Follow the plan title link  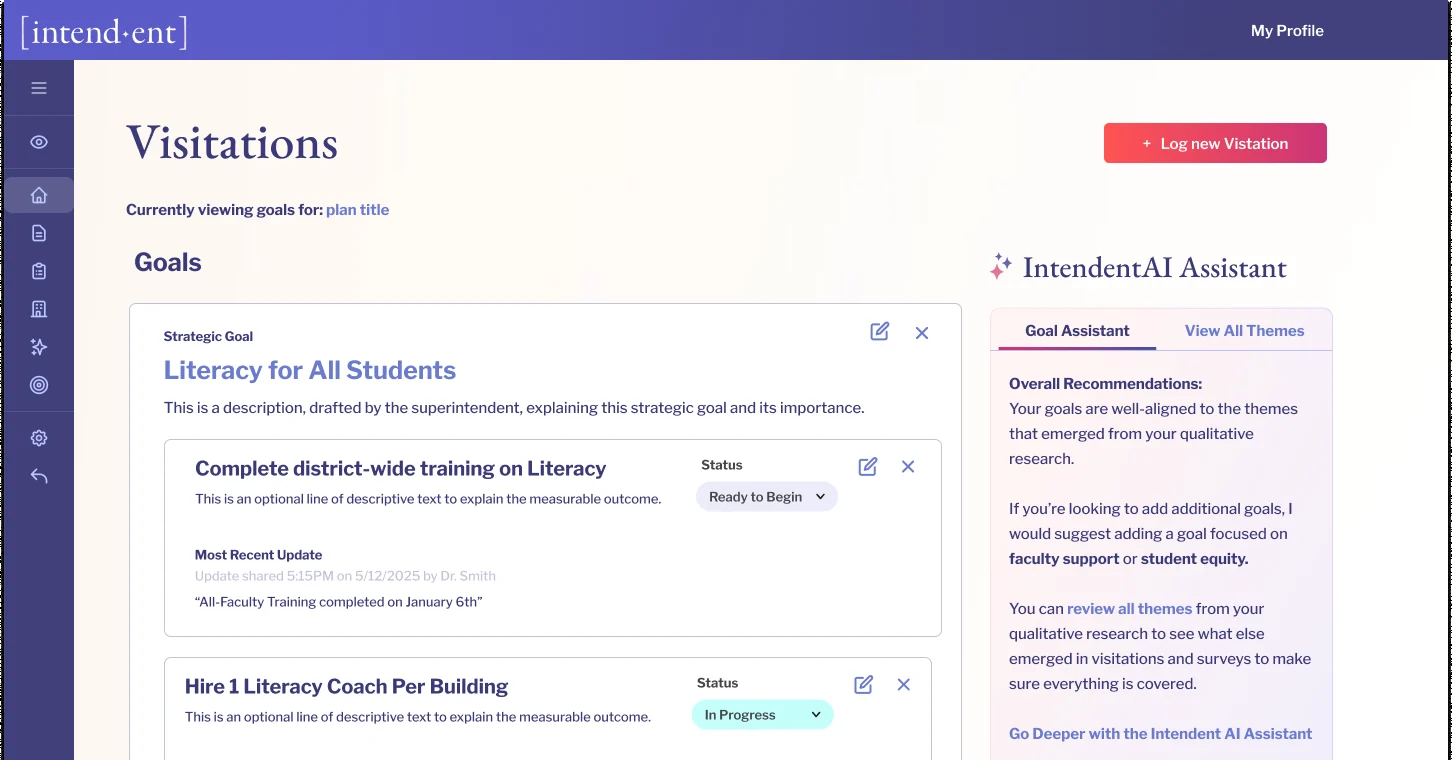point(357,210)
